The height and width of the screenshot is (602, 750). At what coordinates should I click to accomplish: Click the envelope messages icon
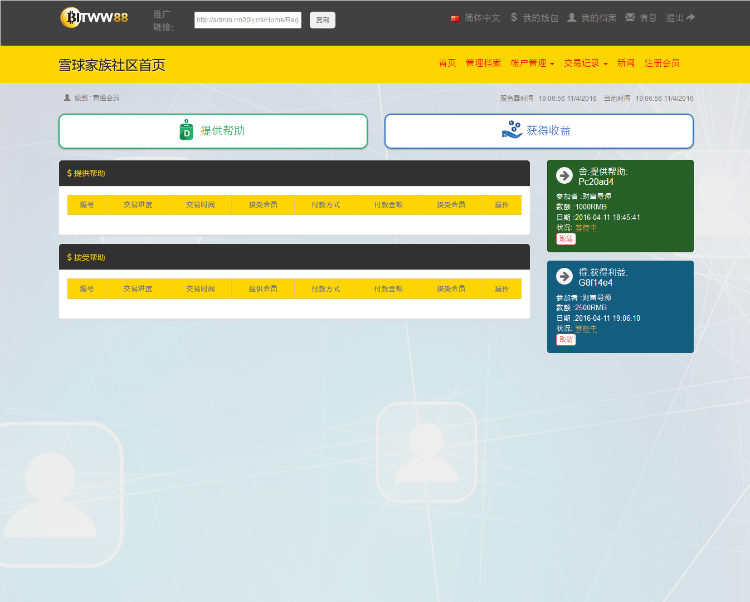tap(630, 18)
